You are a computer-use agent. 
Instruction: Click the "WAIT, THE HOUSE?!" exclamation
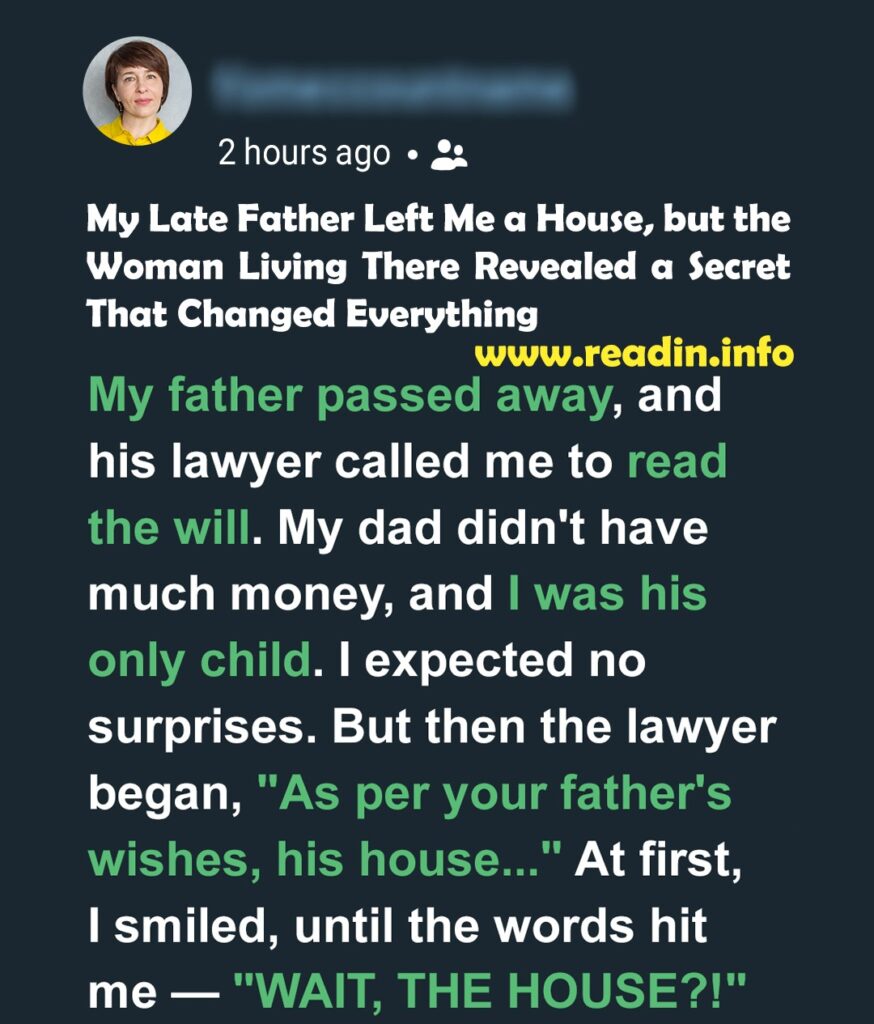[489, 990]
